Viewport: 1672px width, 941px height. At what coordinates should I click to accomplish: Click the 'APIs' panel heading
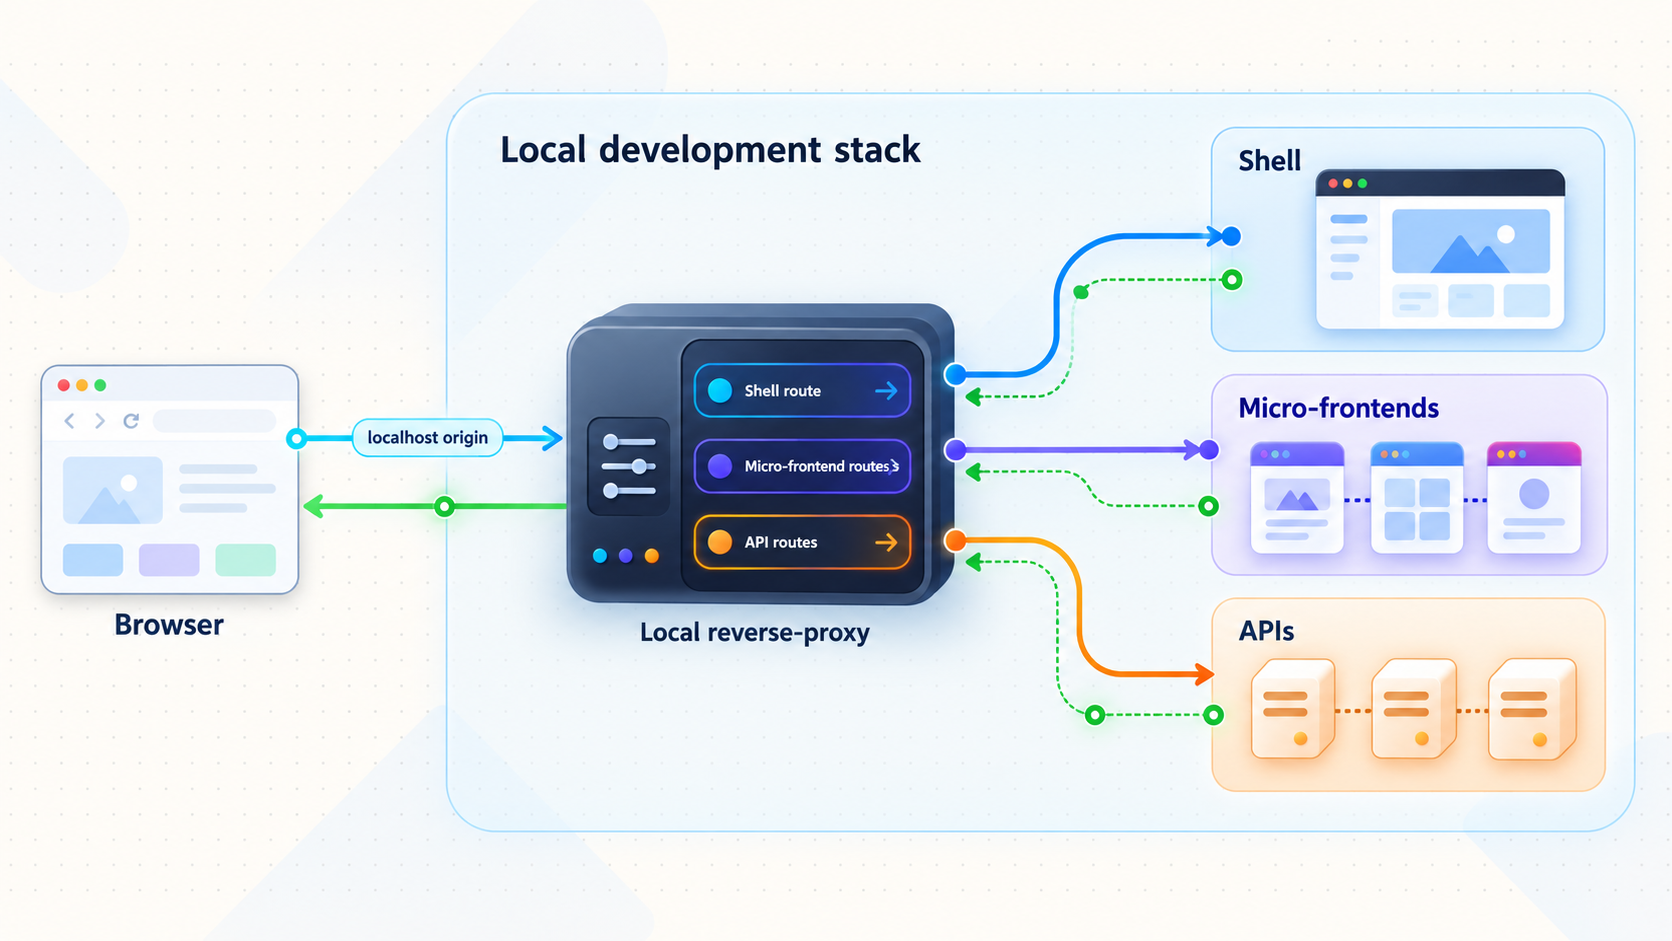[x=1266, y=631]
